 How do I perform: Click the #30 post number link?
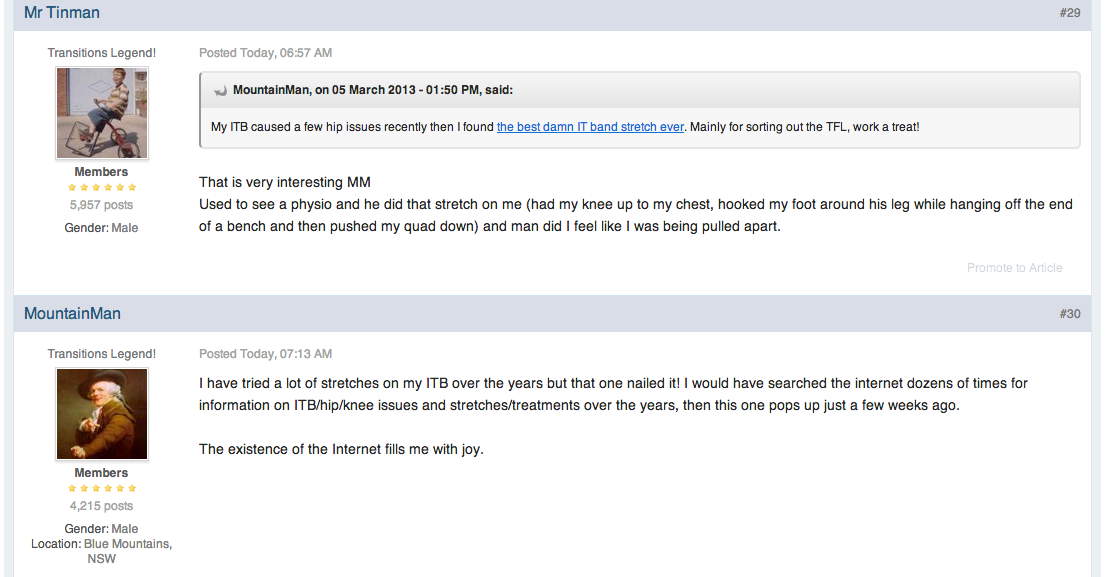(x=1069, y=314)
